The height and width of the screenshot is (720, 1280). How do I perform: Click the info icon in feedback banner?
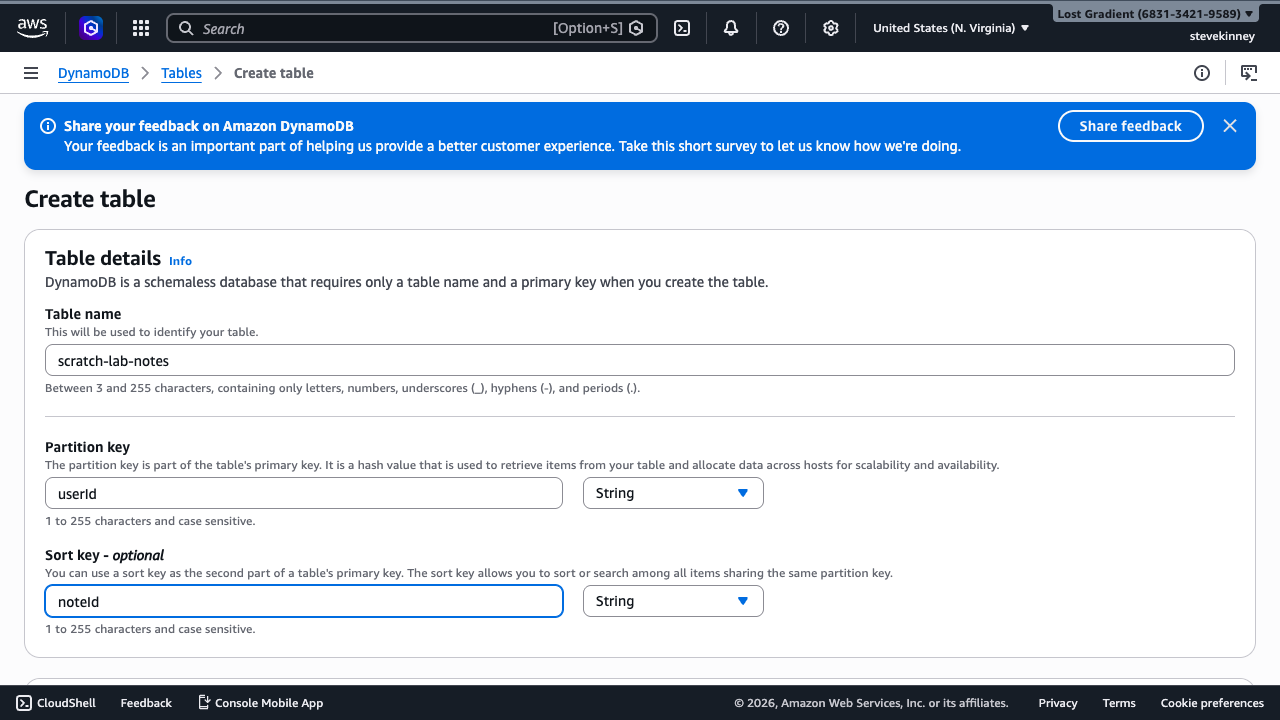tap(47, 126)
